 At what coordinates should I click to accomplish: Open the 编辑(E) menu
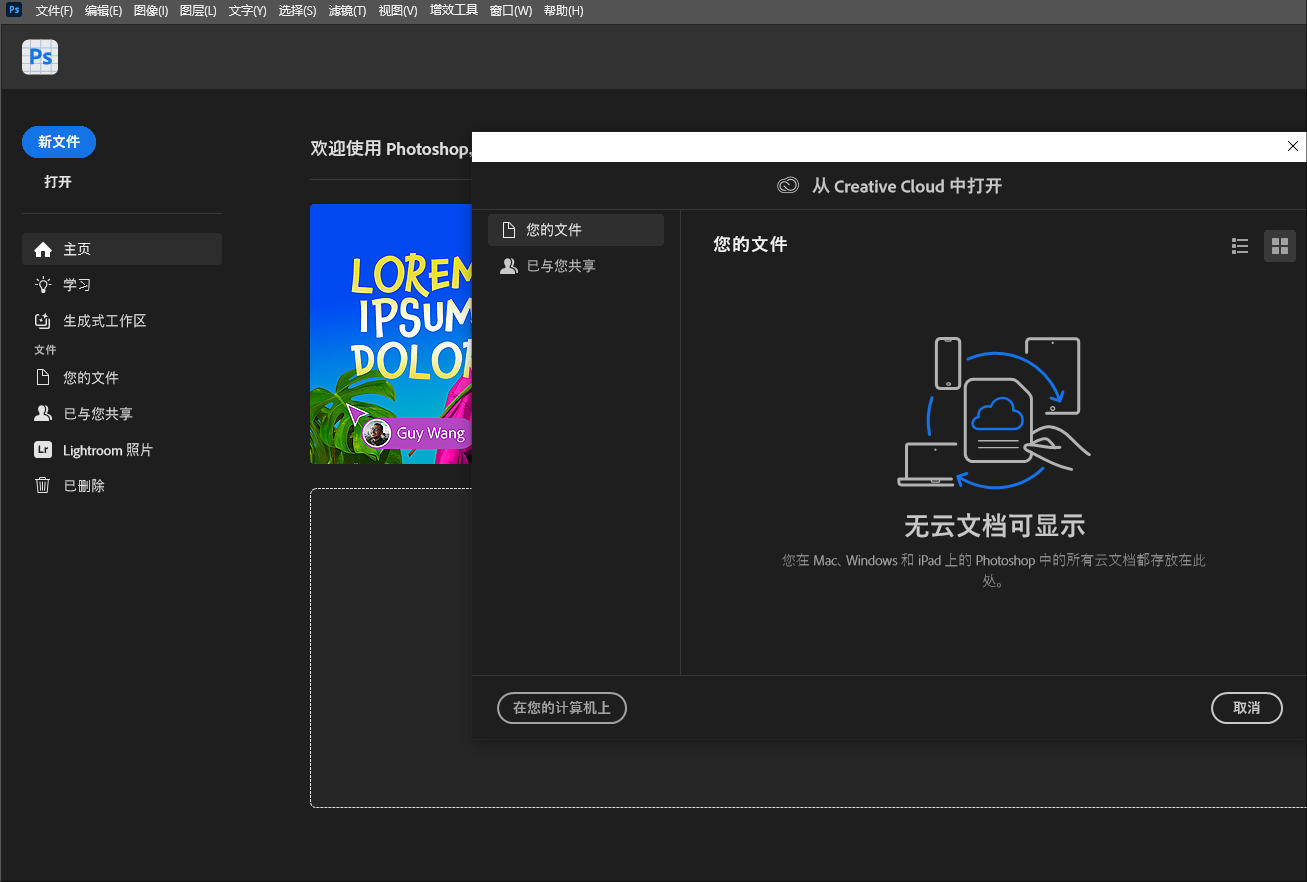point(103,11)
